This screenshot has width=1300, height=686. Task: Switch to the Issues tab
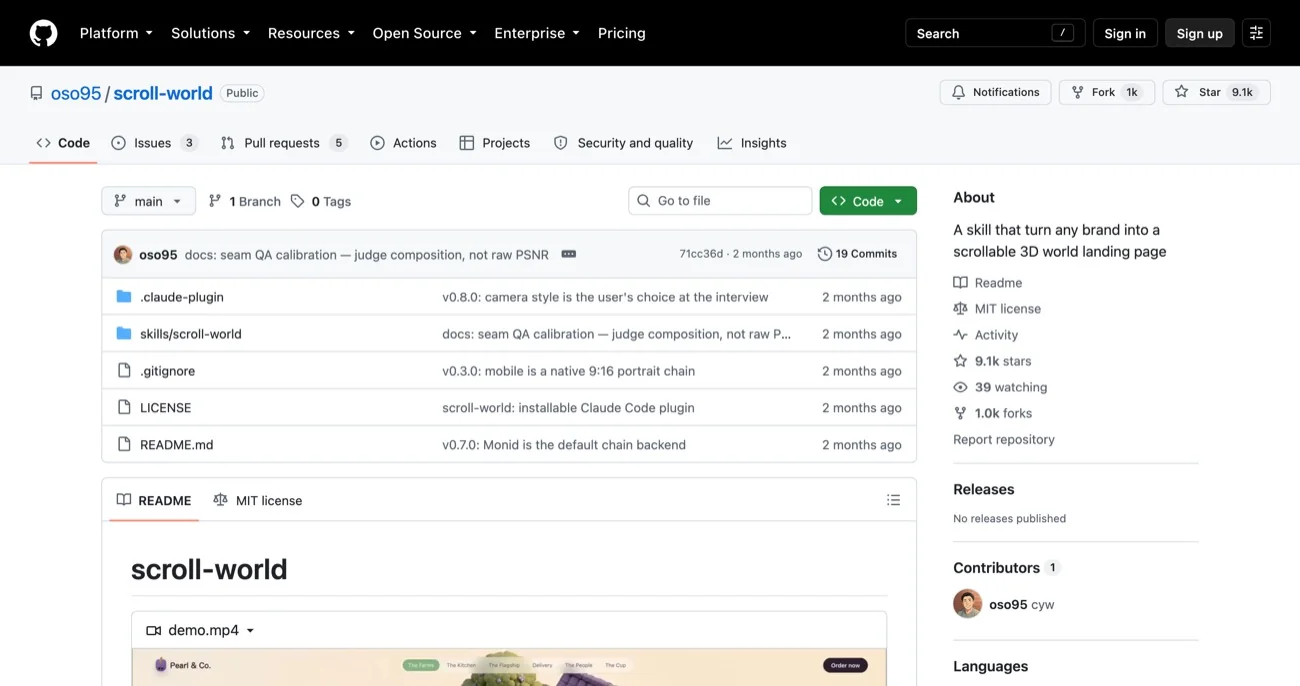(154, 143)
